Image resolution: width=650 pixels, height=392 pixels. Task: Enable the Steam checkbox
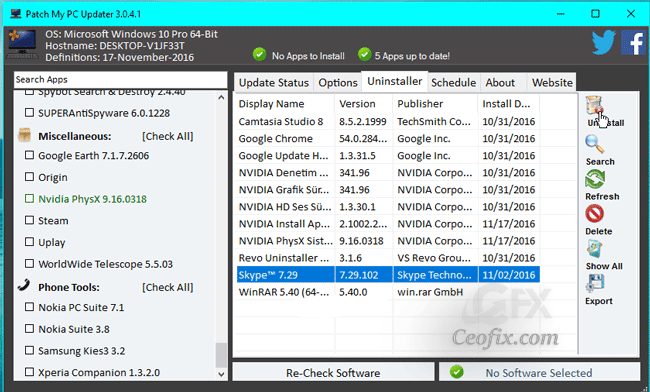coord(29,220)
